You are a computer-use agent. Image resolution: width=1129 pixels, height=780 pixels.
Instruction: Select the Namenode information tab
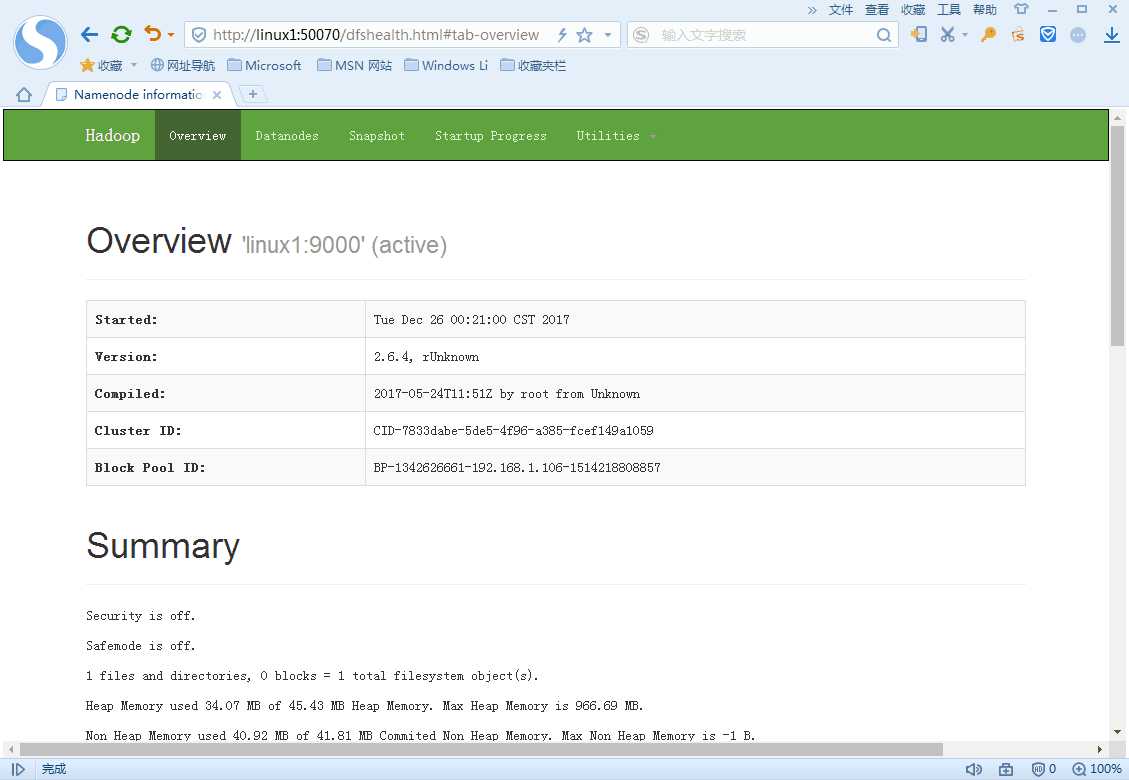(137, 94)
